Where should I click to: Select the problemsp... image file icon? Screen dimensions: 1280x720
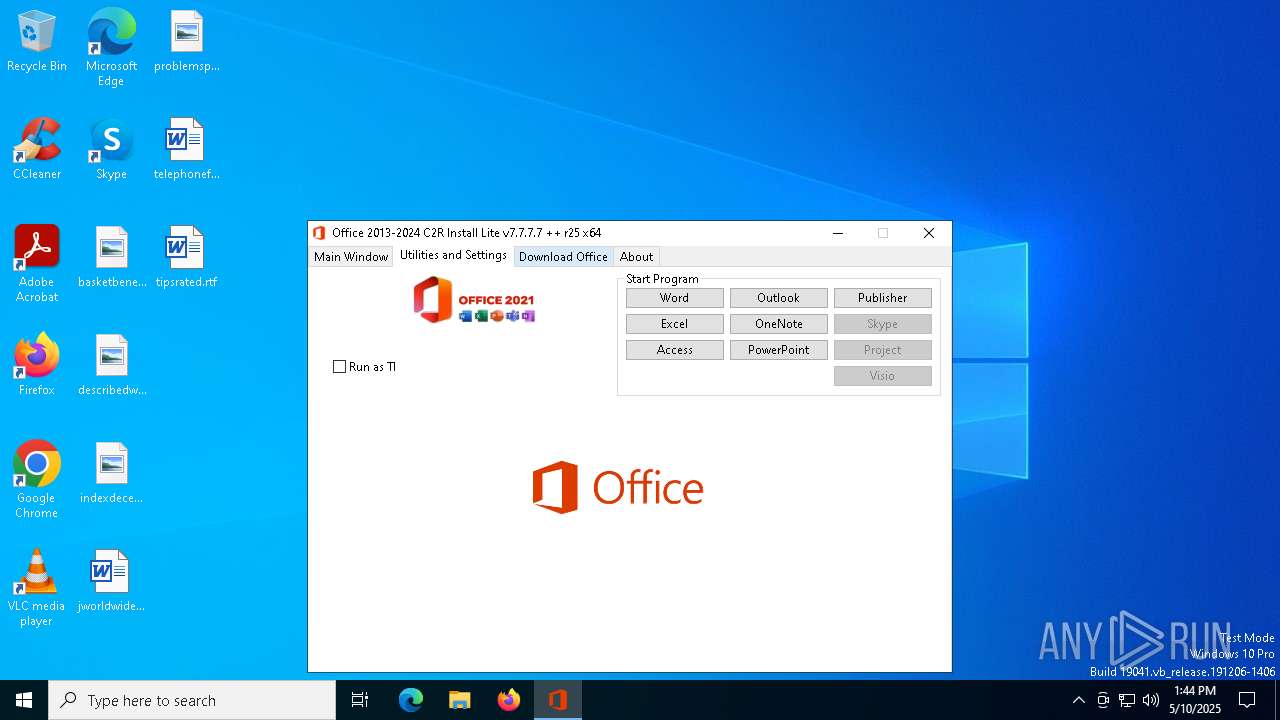pyautogui.click(x=186, y=42)
